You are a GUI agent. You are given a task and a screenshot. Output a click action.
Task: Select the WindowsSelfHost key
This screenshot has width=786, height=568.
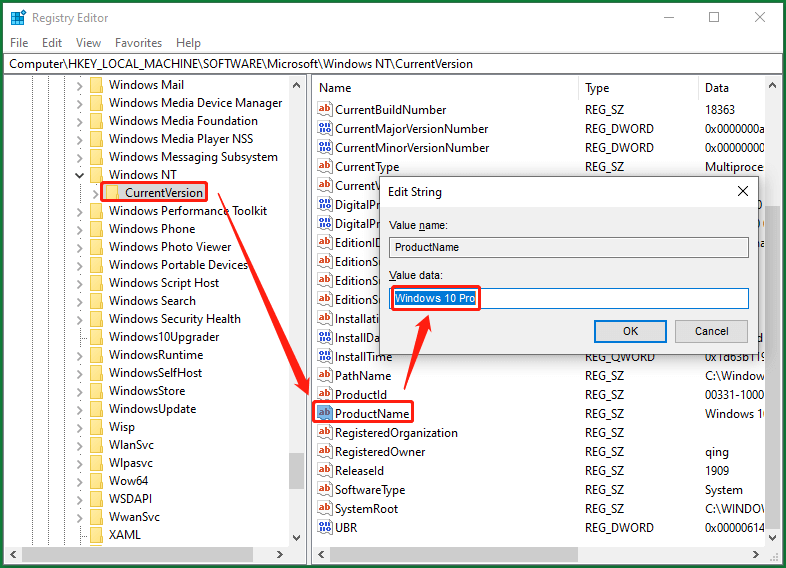click(155, 372)
